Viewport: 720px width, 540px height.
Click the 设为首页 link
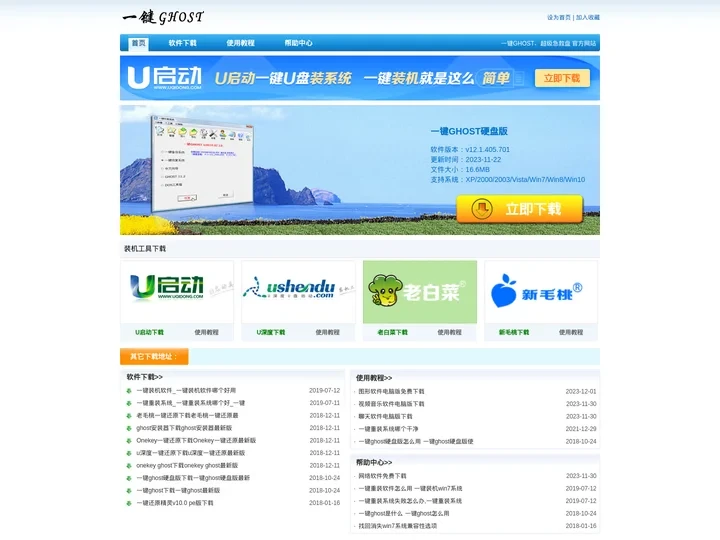pyautogui.click(x=558, y=17)
